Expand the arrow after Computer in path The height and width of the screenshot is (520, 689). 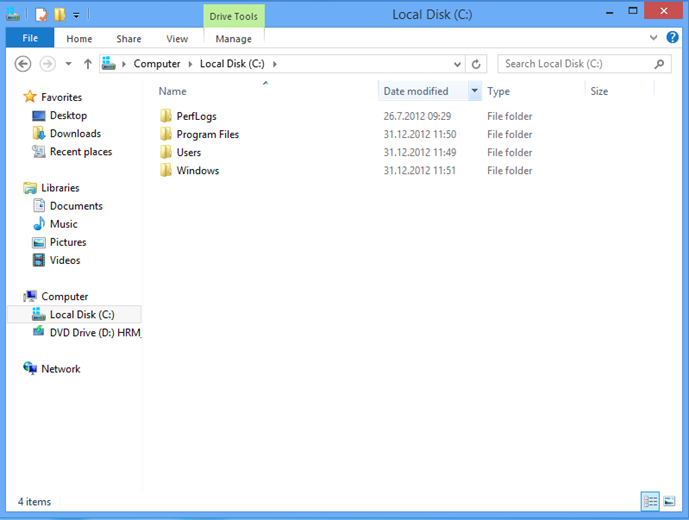[x=190, y=64]
